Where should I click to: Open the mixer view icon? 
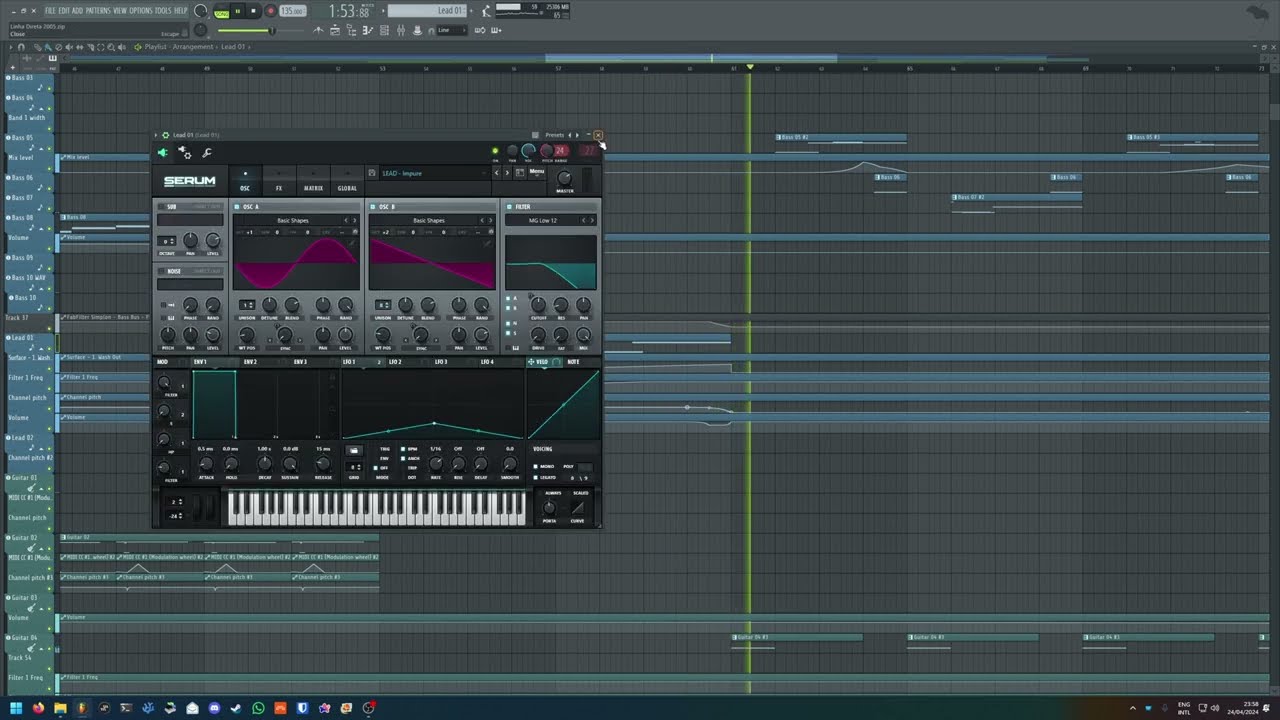[399, 30]
